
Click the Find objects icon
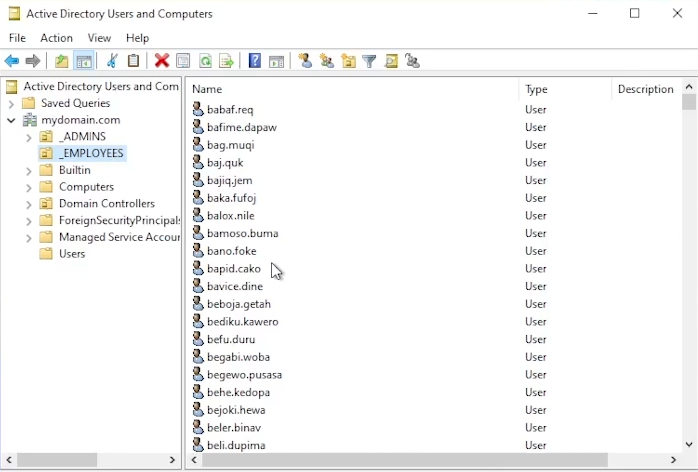click(x=391, y=61)
